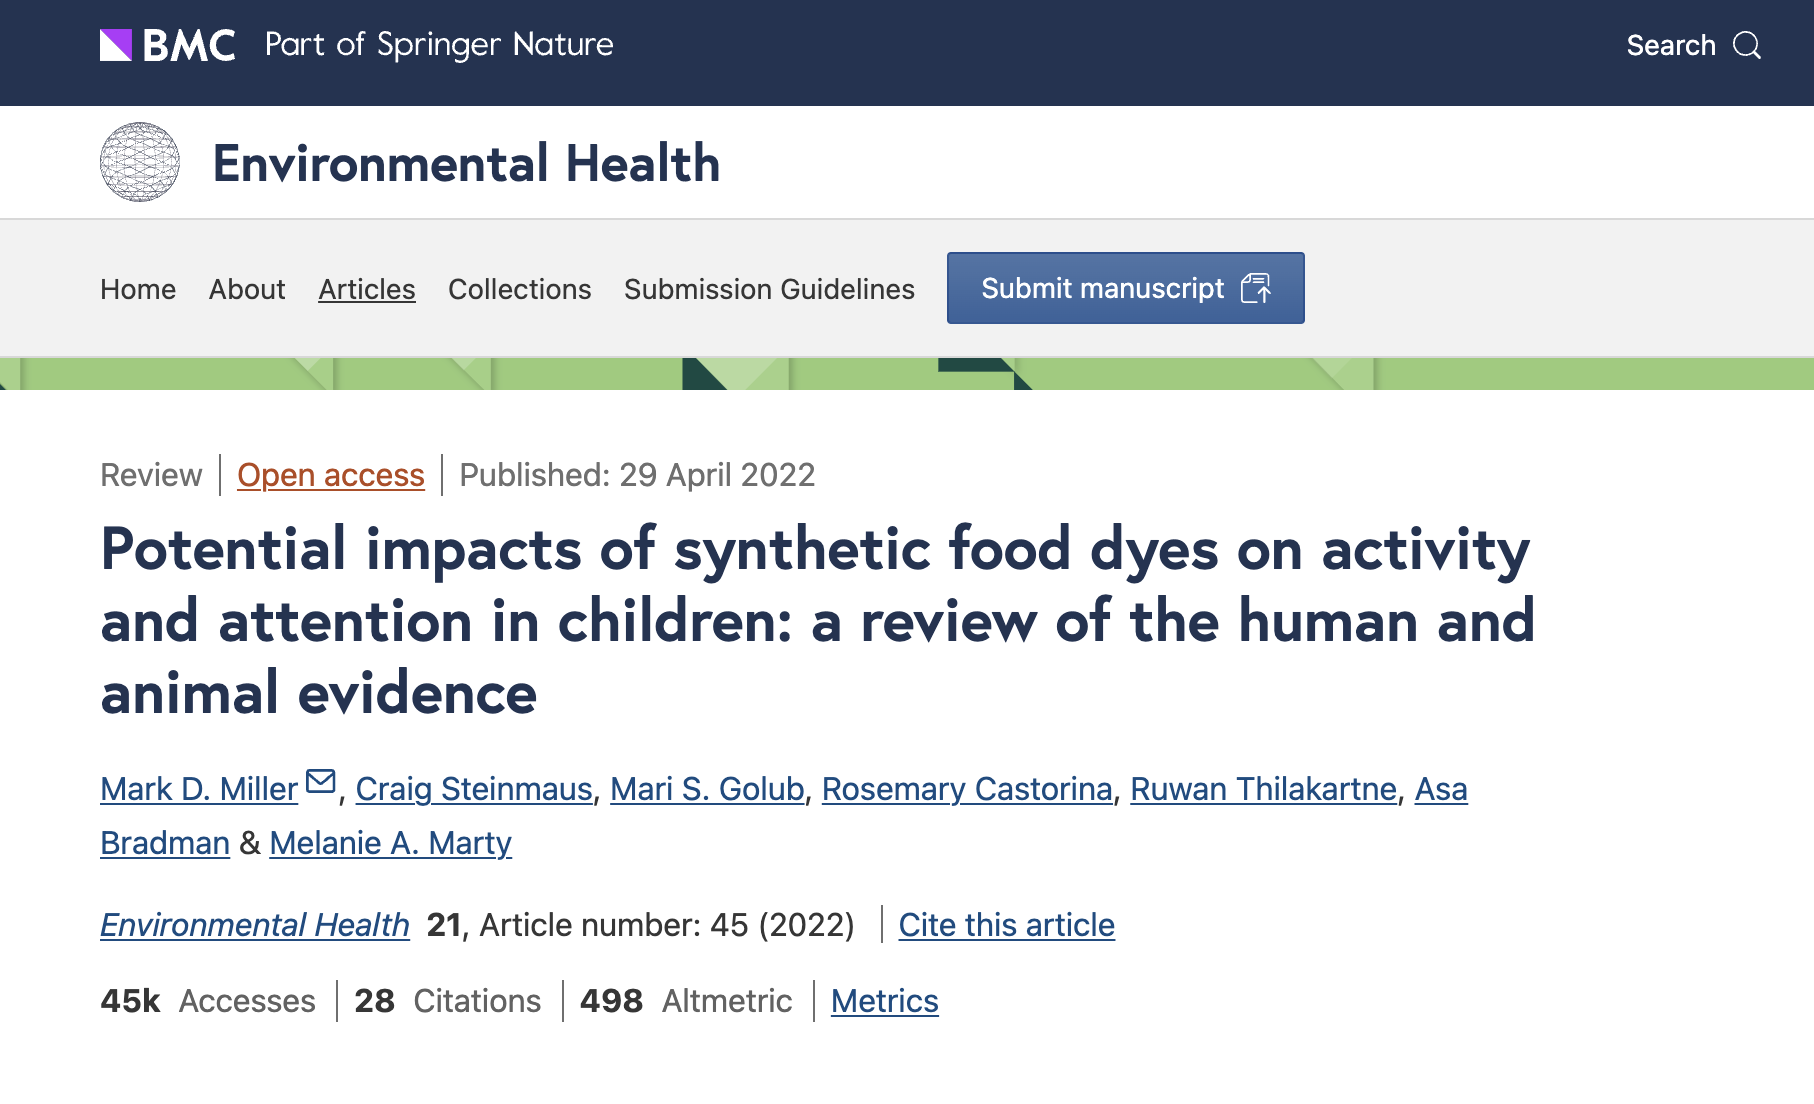Open author Craig Steinmaus's profile link

coord(474,789)
